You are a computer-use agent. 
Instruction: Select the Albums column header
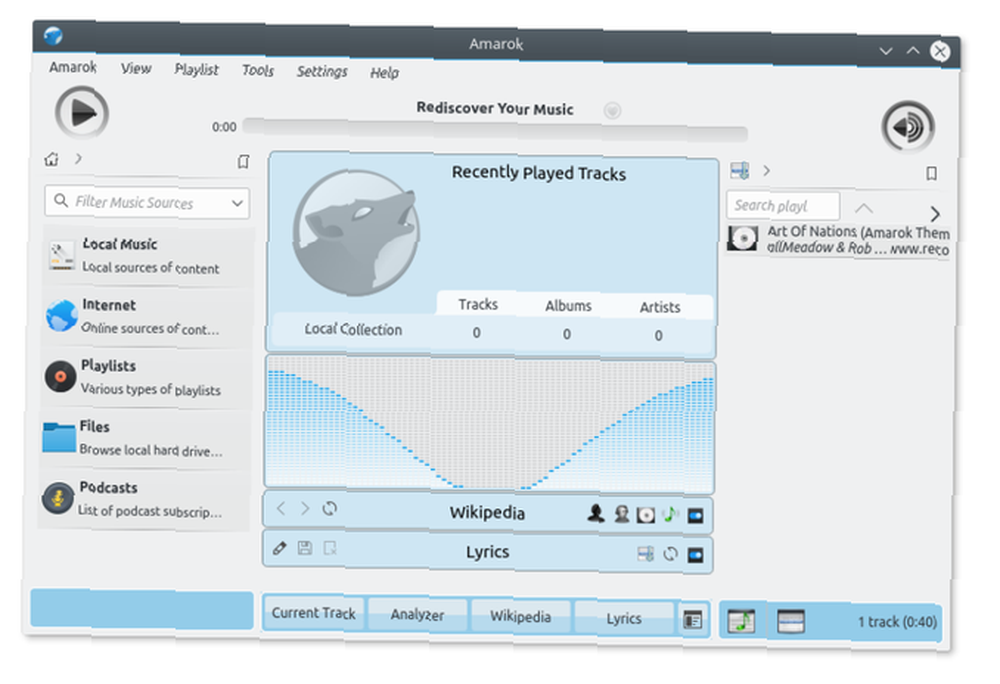(x=568, y=306)
